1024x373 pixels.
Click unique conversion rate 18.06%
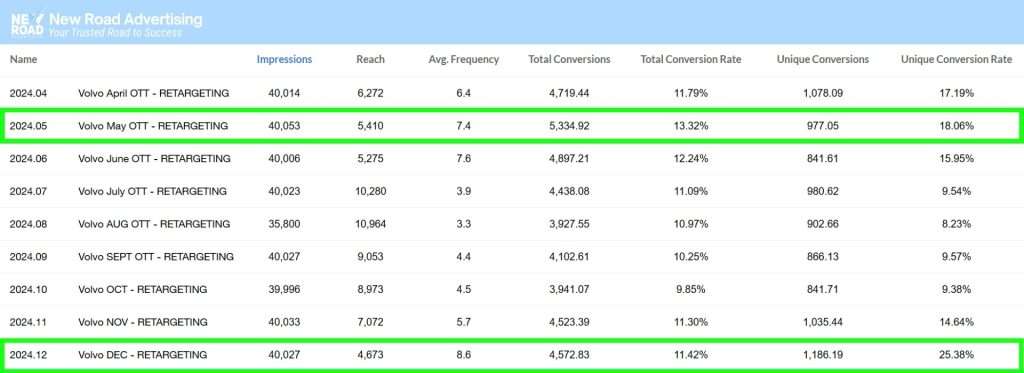coord(956,126)
